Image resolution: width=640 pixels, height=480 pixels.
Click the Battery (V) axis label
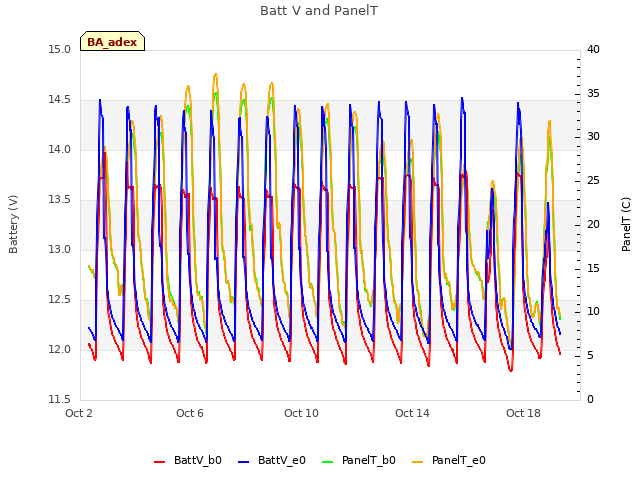pyautogui.click(x=13, y=224)
